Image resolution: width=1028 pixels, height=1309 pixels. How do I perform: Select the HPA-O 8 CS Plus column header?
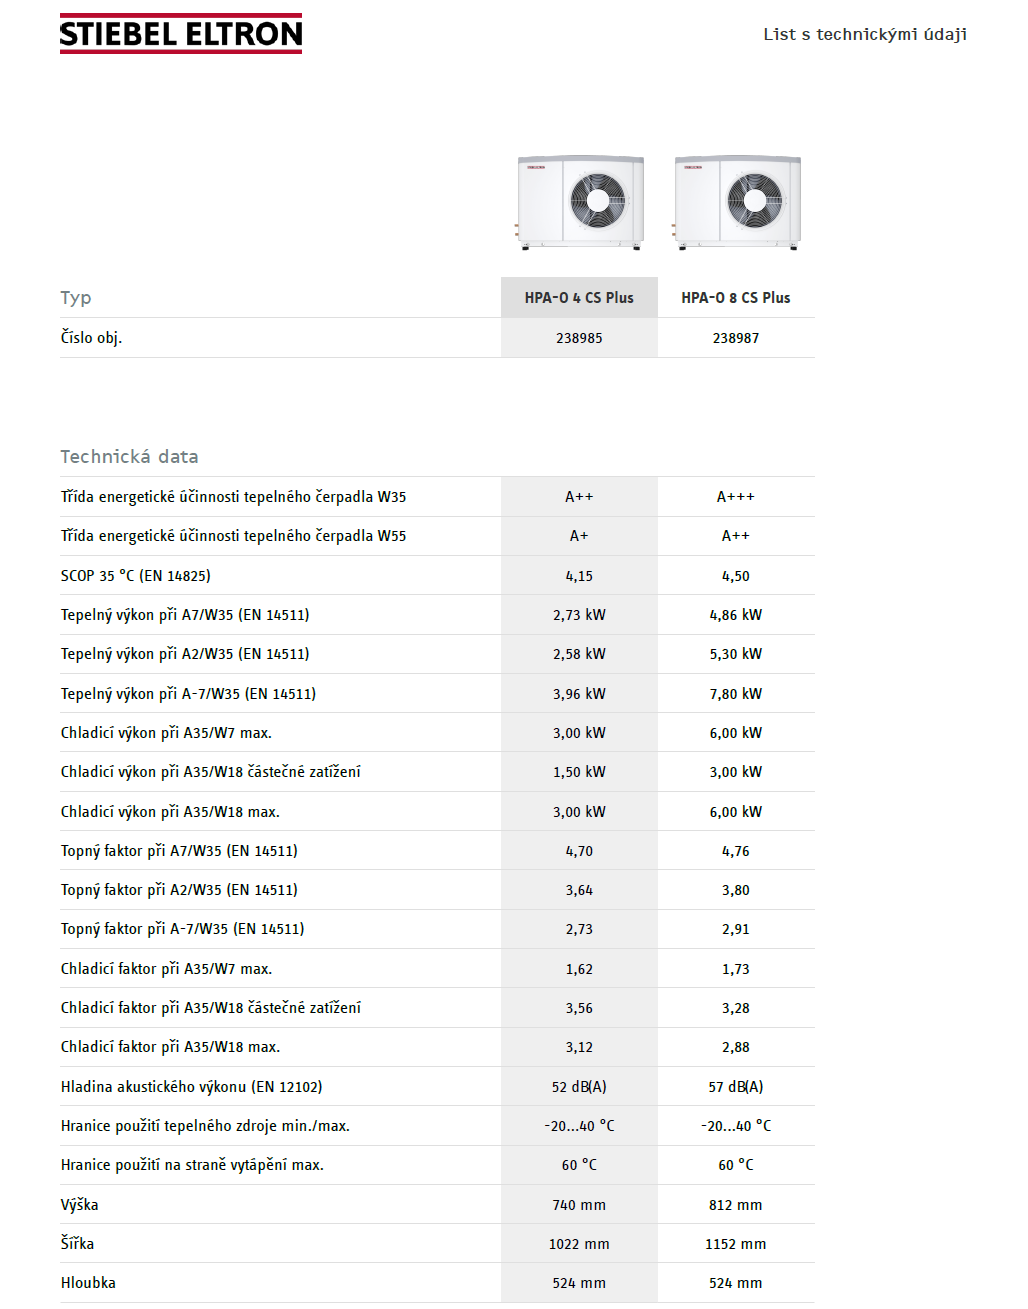pos(736,298)
